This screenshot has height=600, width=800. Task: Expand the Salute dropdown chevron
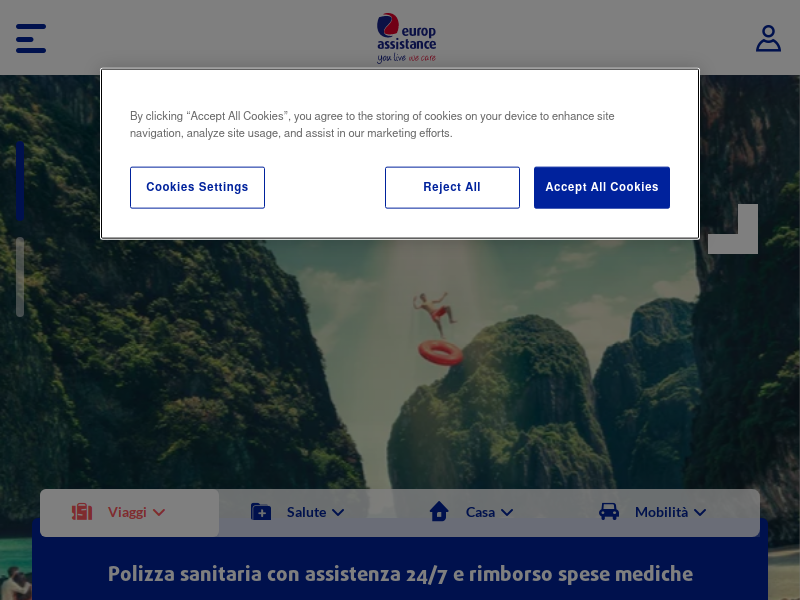338,512
